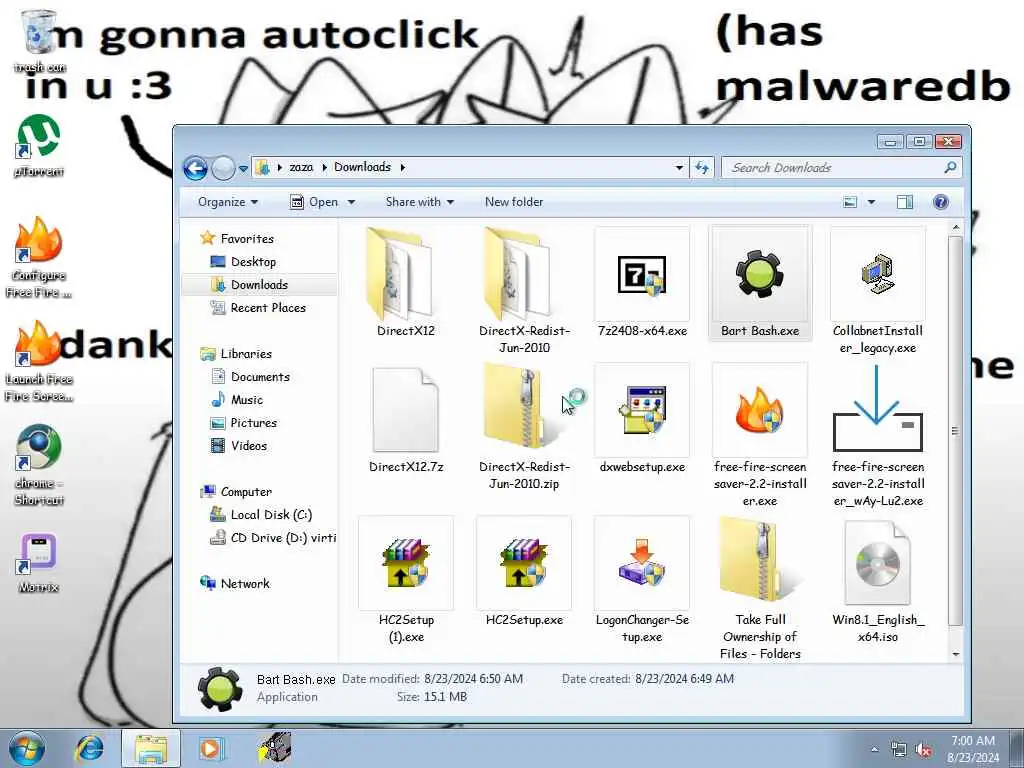Open the DirectX-Redist-Jun-2010 folder
Screen dimensions: 1024x768
(x=524, y=291)
